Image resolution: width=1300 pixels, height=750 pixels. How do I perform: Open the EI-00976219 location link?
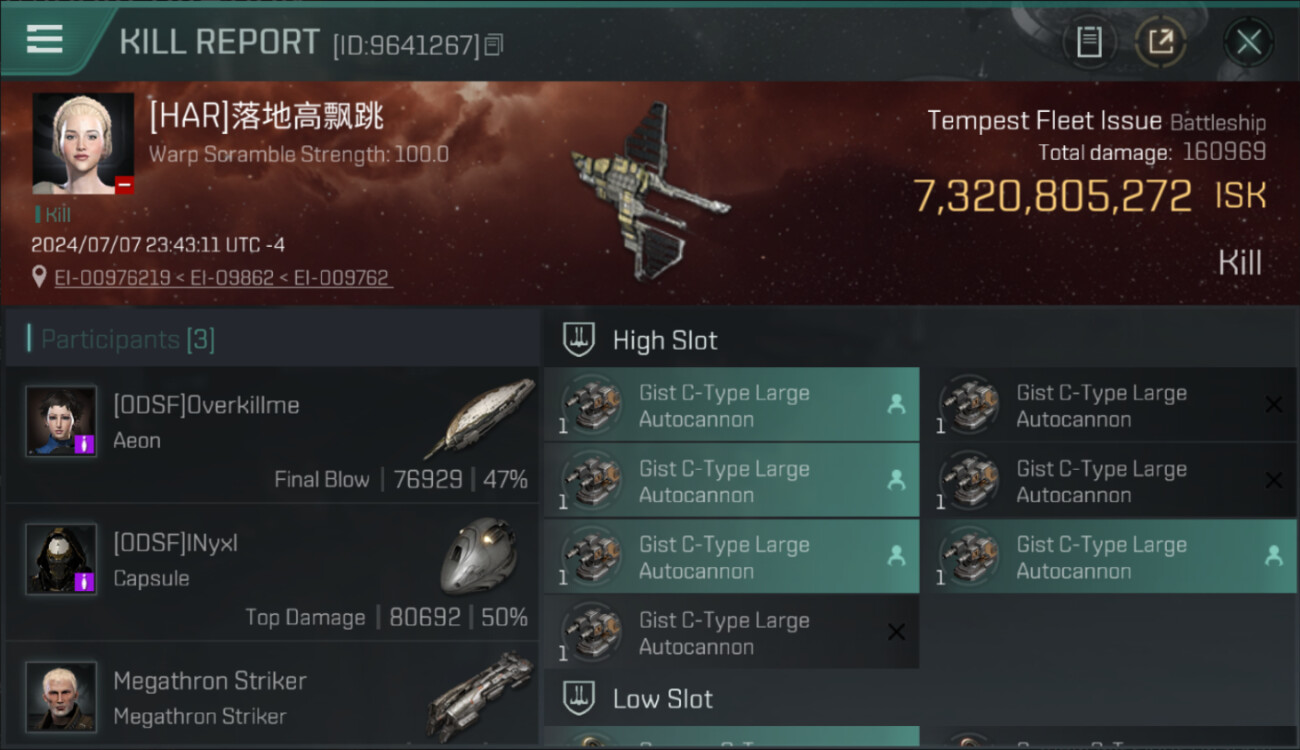click(x=112, y=278)
